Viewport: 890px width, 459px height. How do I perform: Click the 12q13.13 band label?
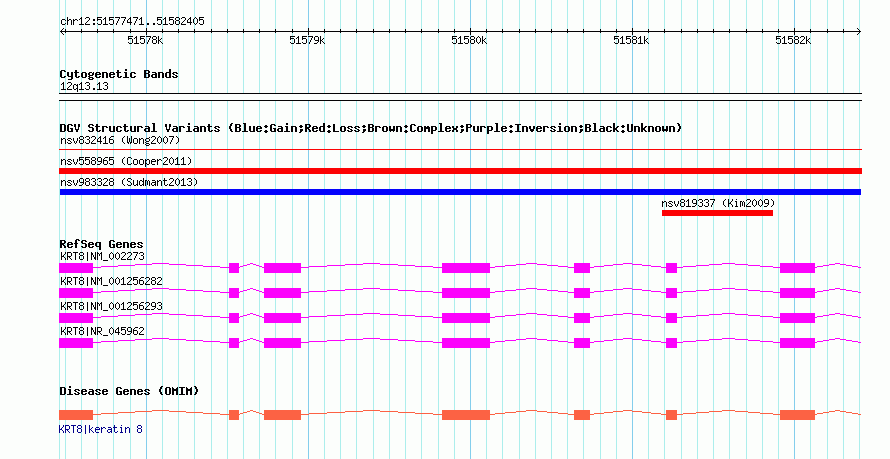pos(84,87)
